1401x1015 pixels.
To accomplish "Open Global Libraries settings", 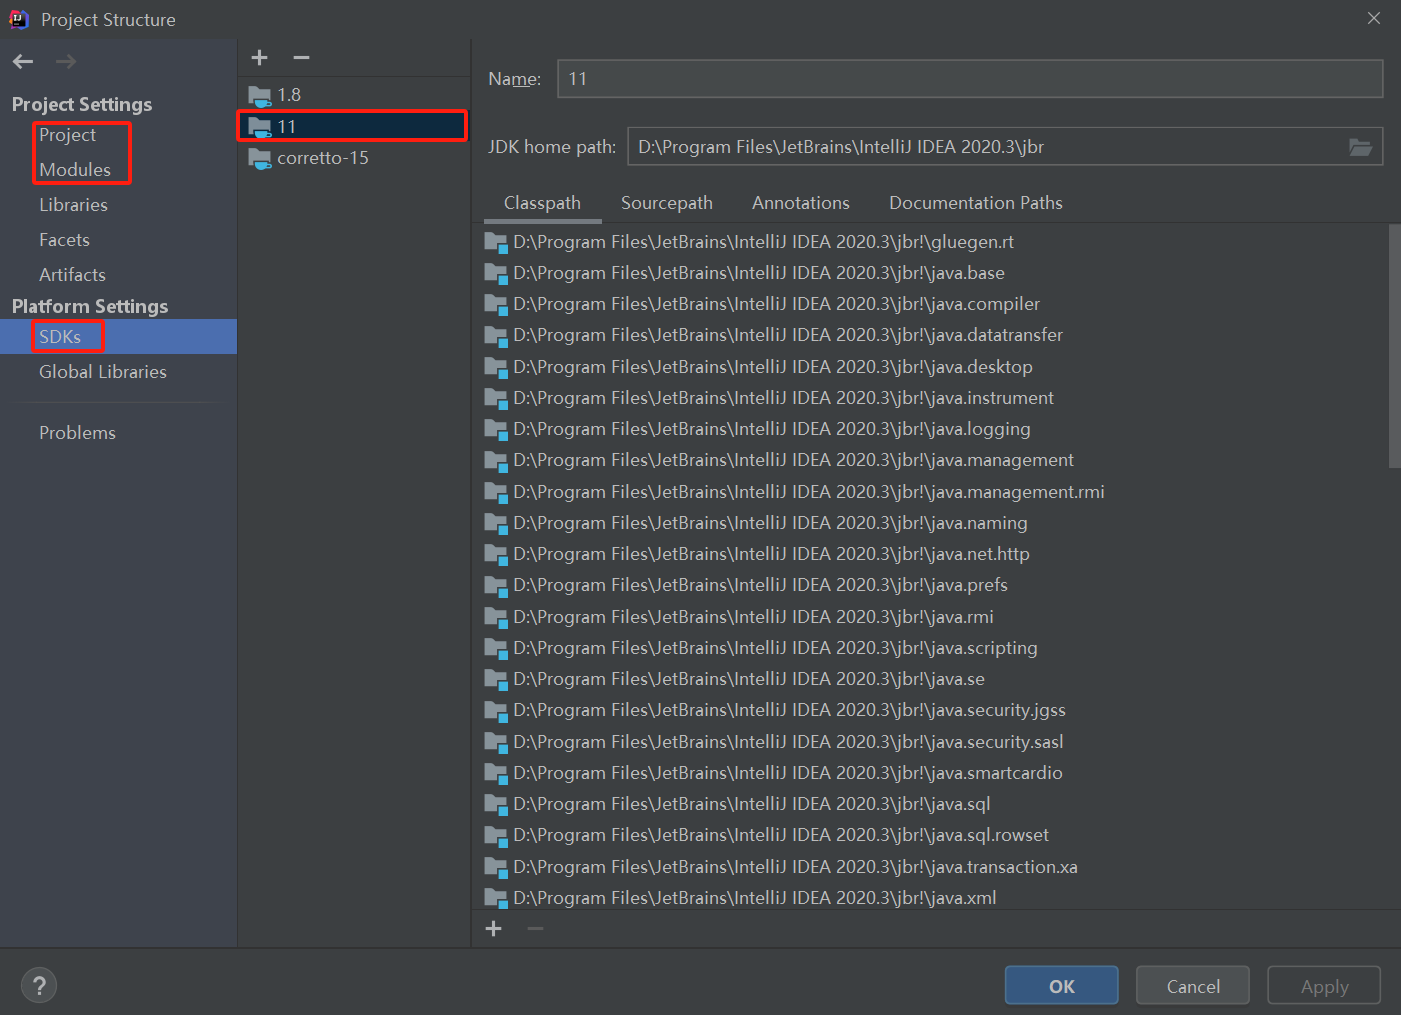I will pyautogui.click(x=103, y=372).
